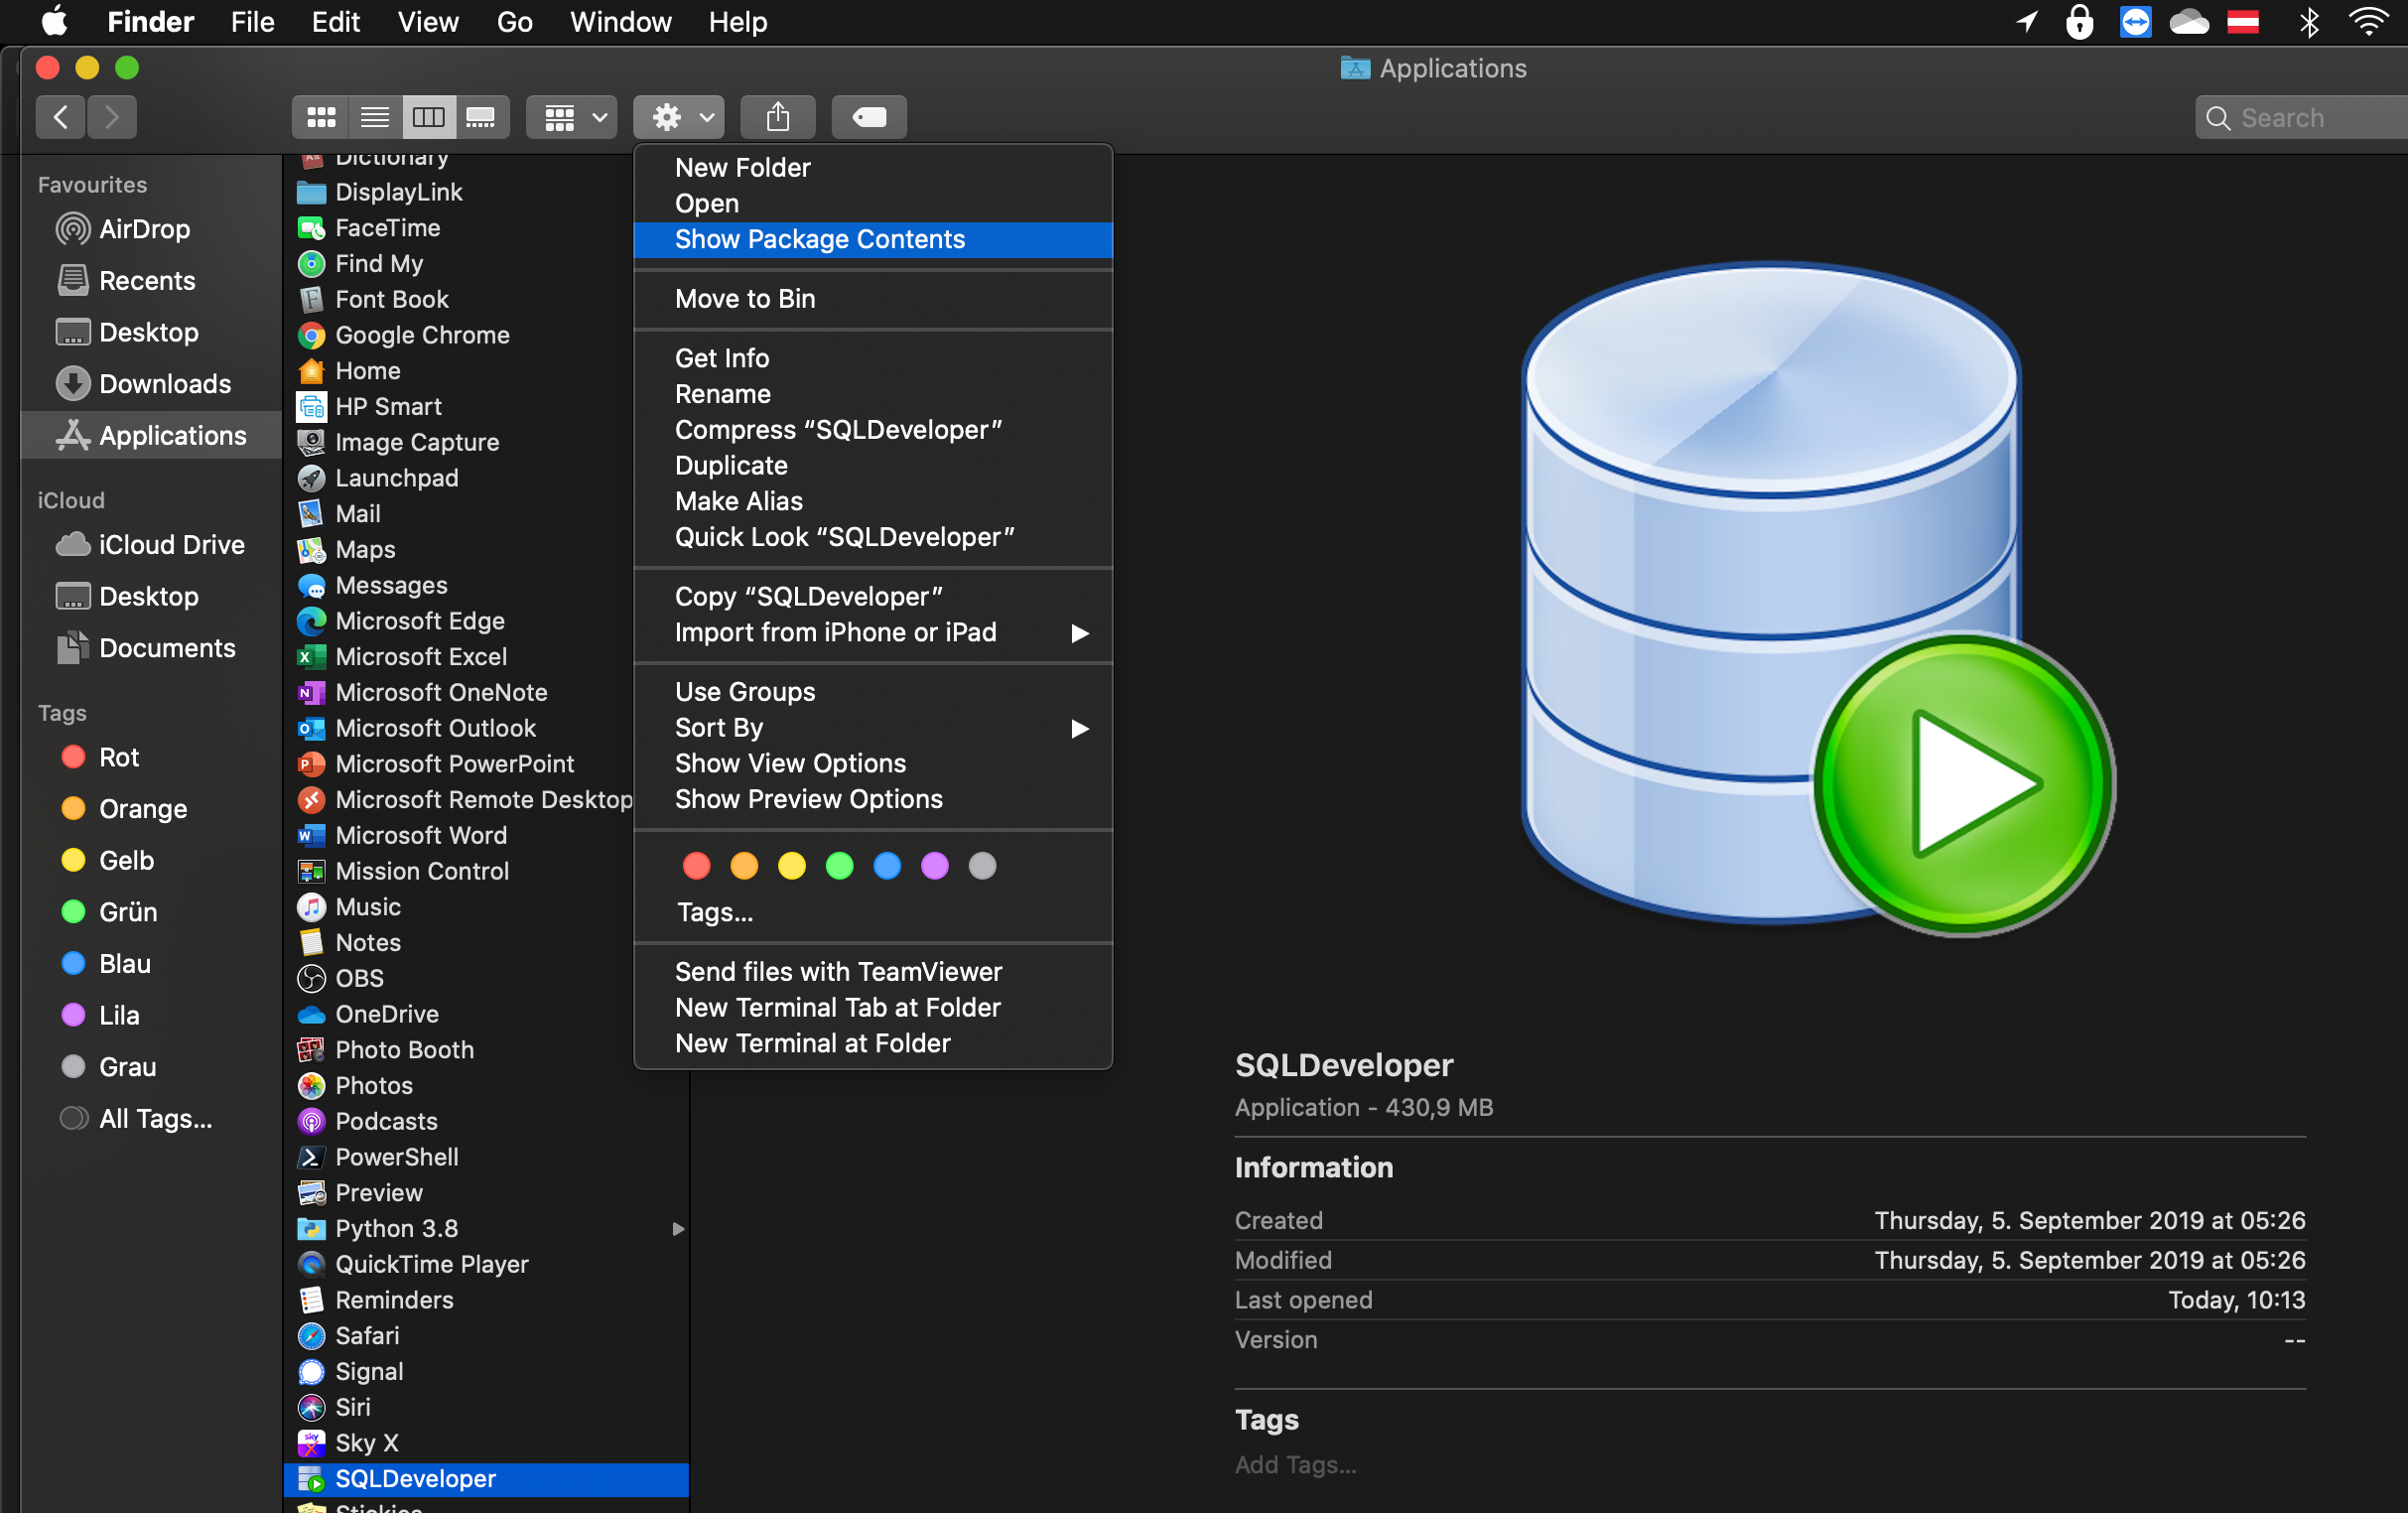This screenshot has height=1513, width=2408.
Task: Apply the orange tag color swatch
Action: click(x=744, y=866)
